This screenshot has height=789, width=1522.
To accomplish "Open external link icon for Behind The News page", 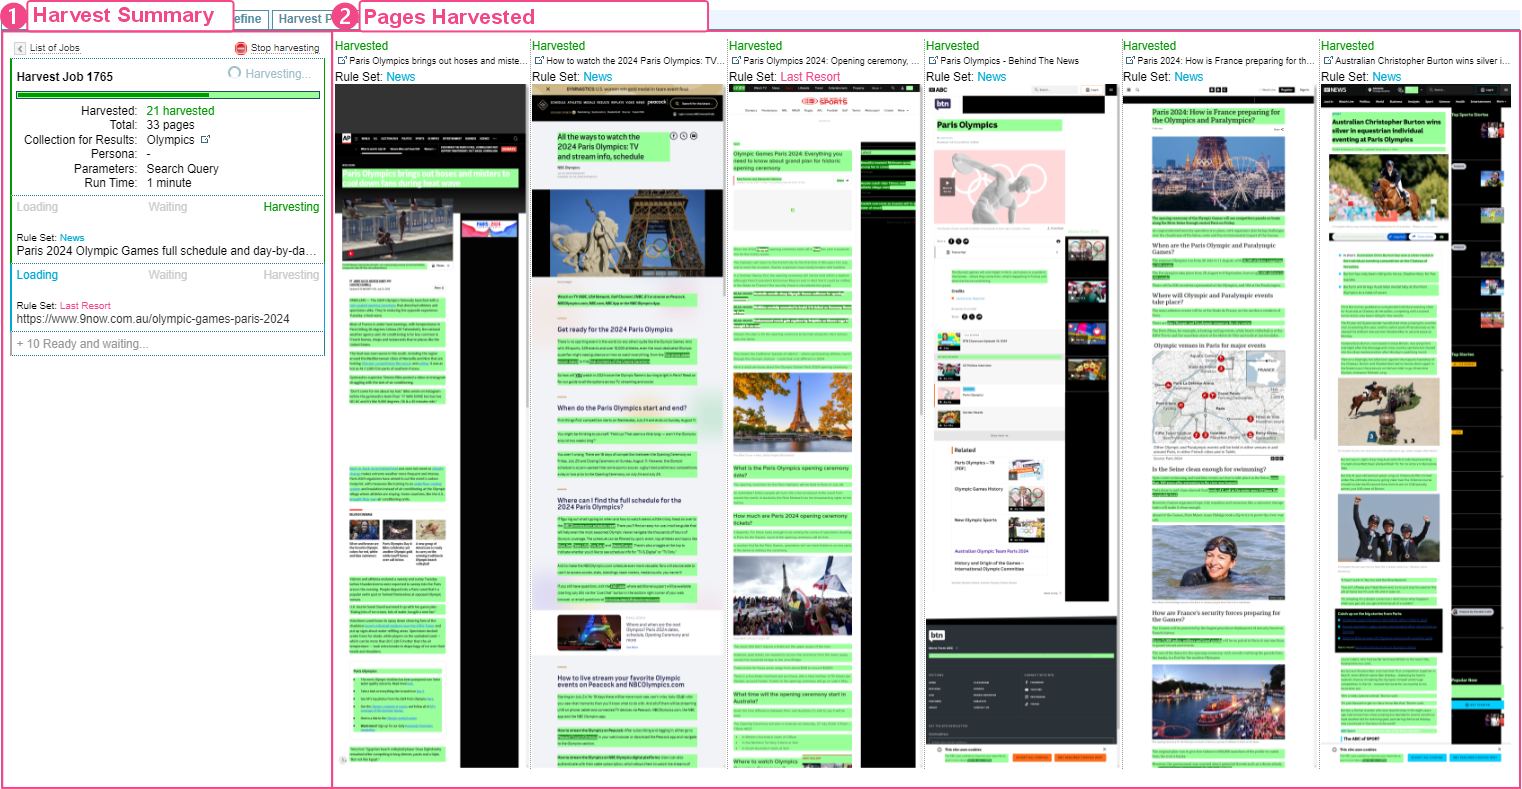I will point(932,61).
